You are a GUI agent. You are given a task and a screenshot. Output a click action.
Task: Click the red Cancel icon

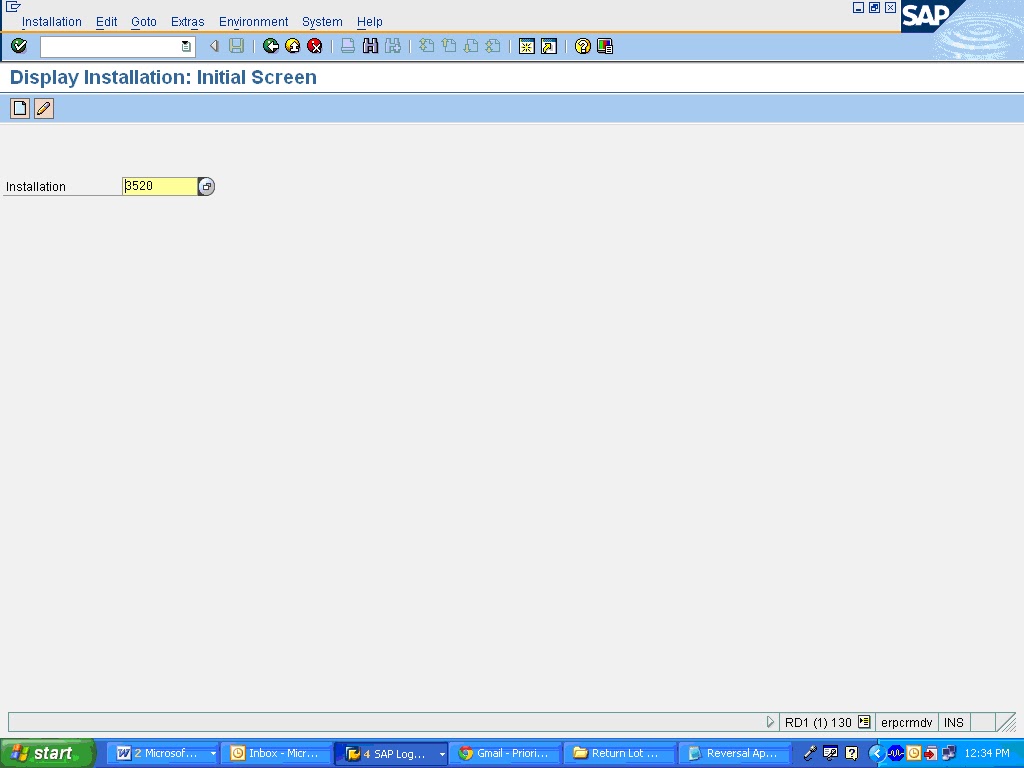pos(315,46)
